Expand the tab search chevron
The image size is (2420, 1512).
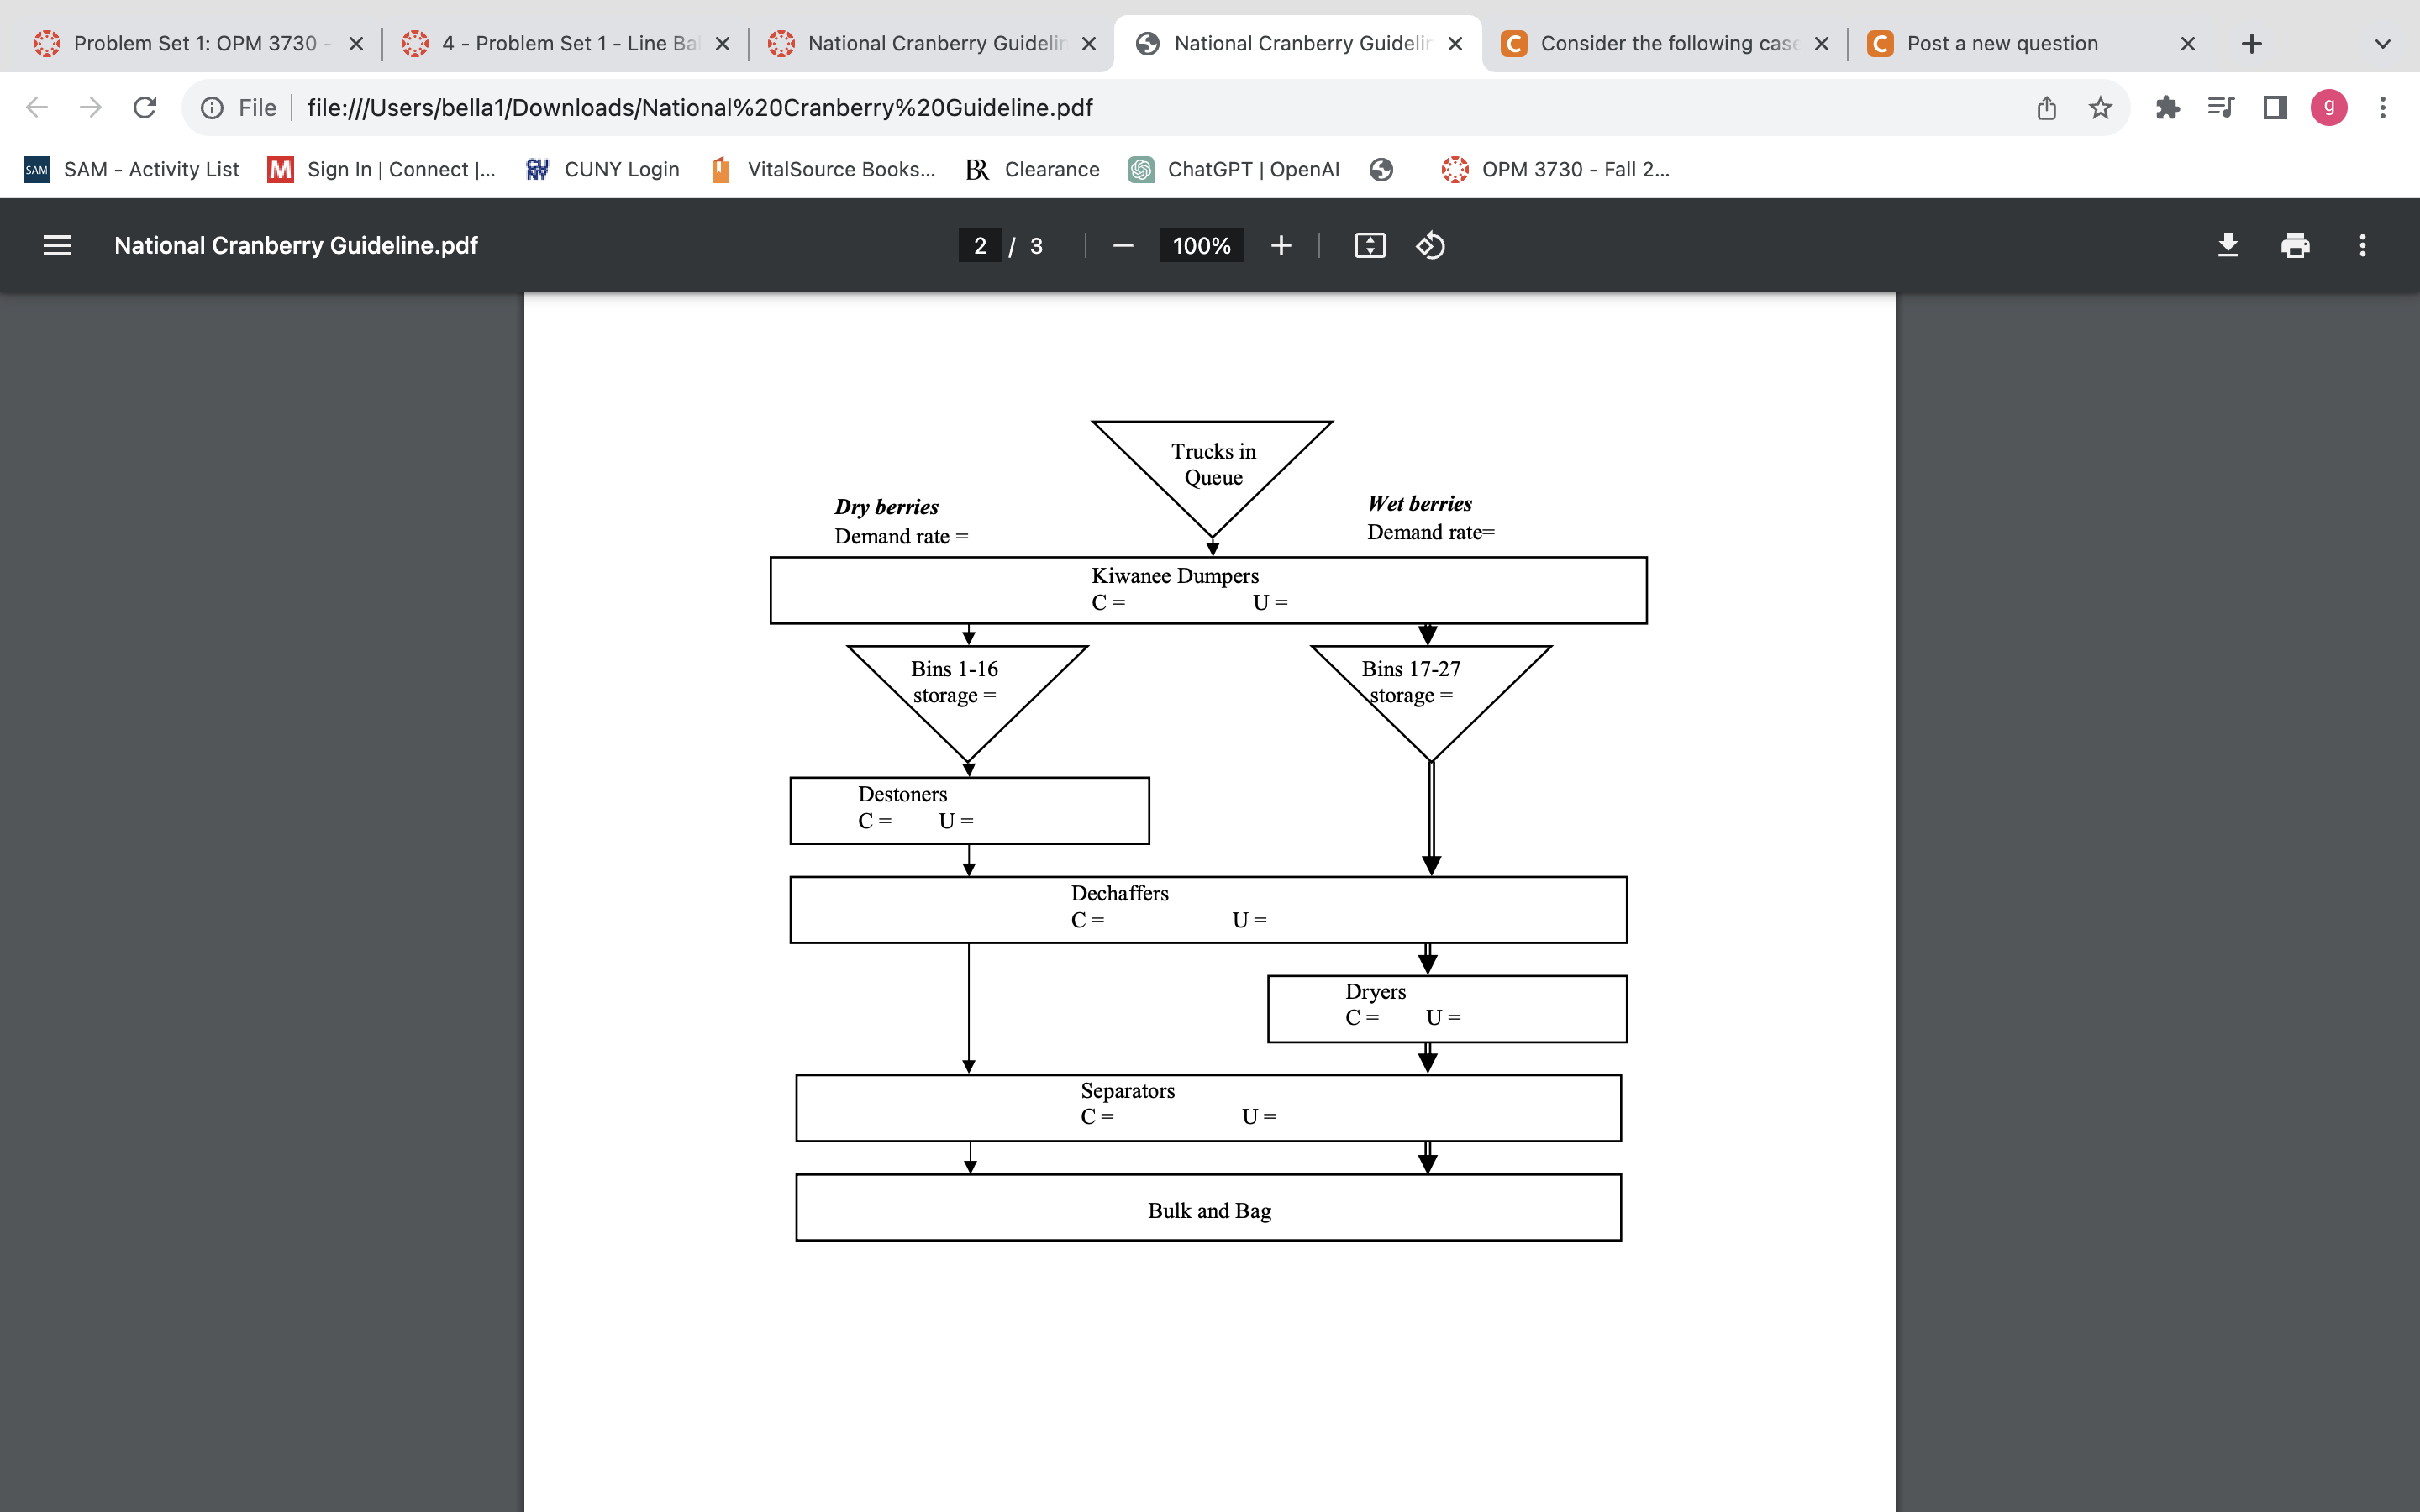[2382, 44]
